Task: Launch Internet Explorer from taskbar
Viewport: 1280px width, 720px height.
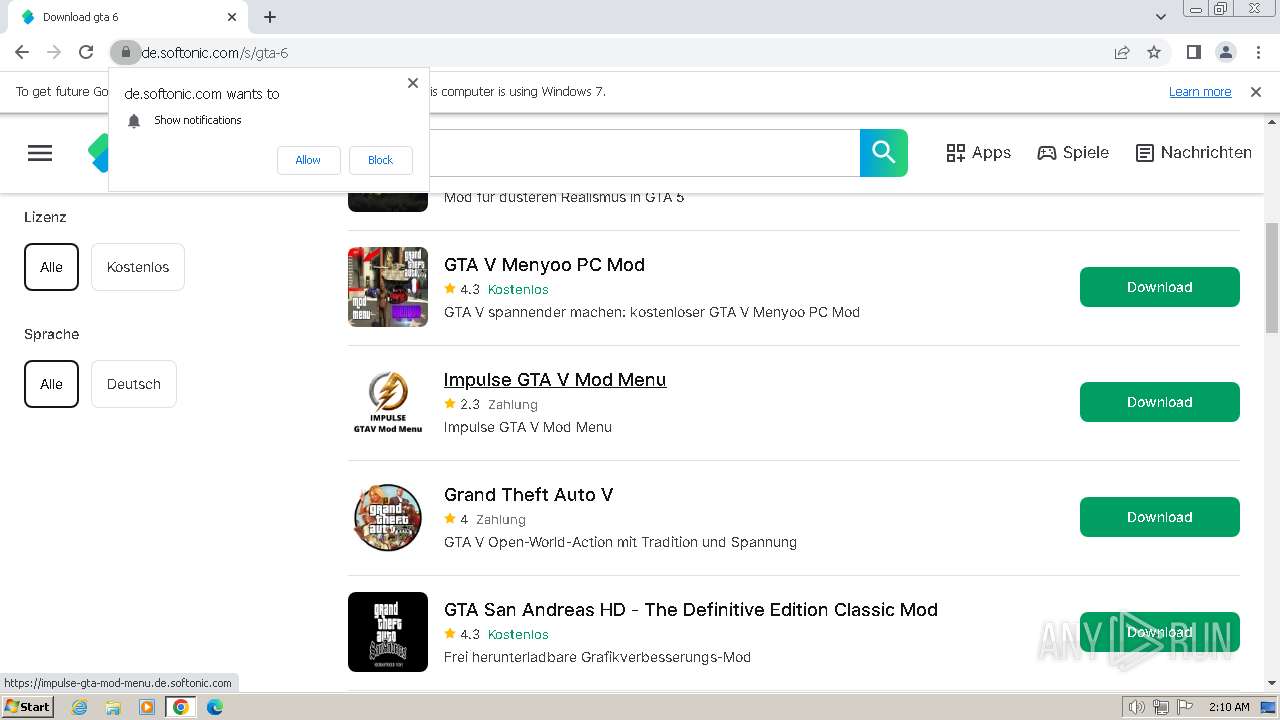Action: (x=80, y=707)
